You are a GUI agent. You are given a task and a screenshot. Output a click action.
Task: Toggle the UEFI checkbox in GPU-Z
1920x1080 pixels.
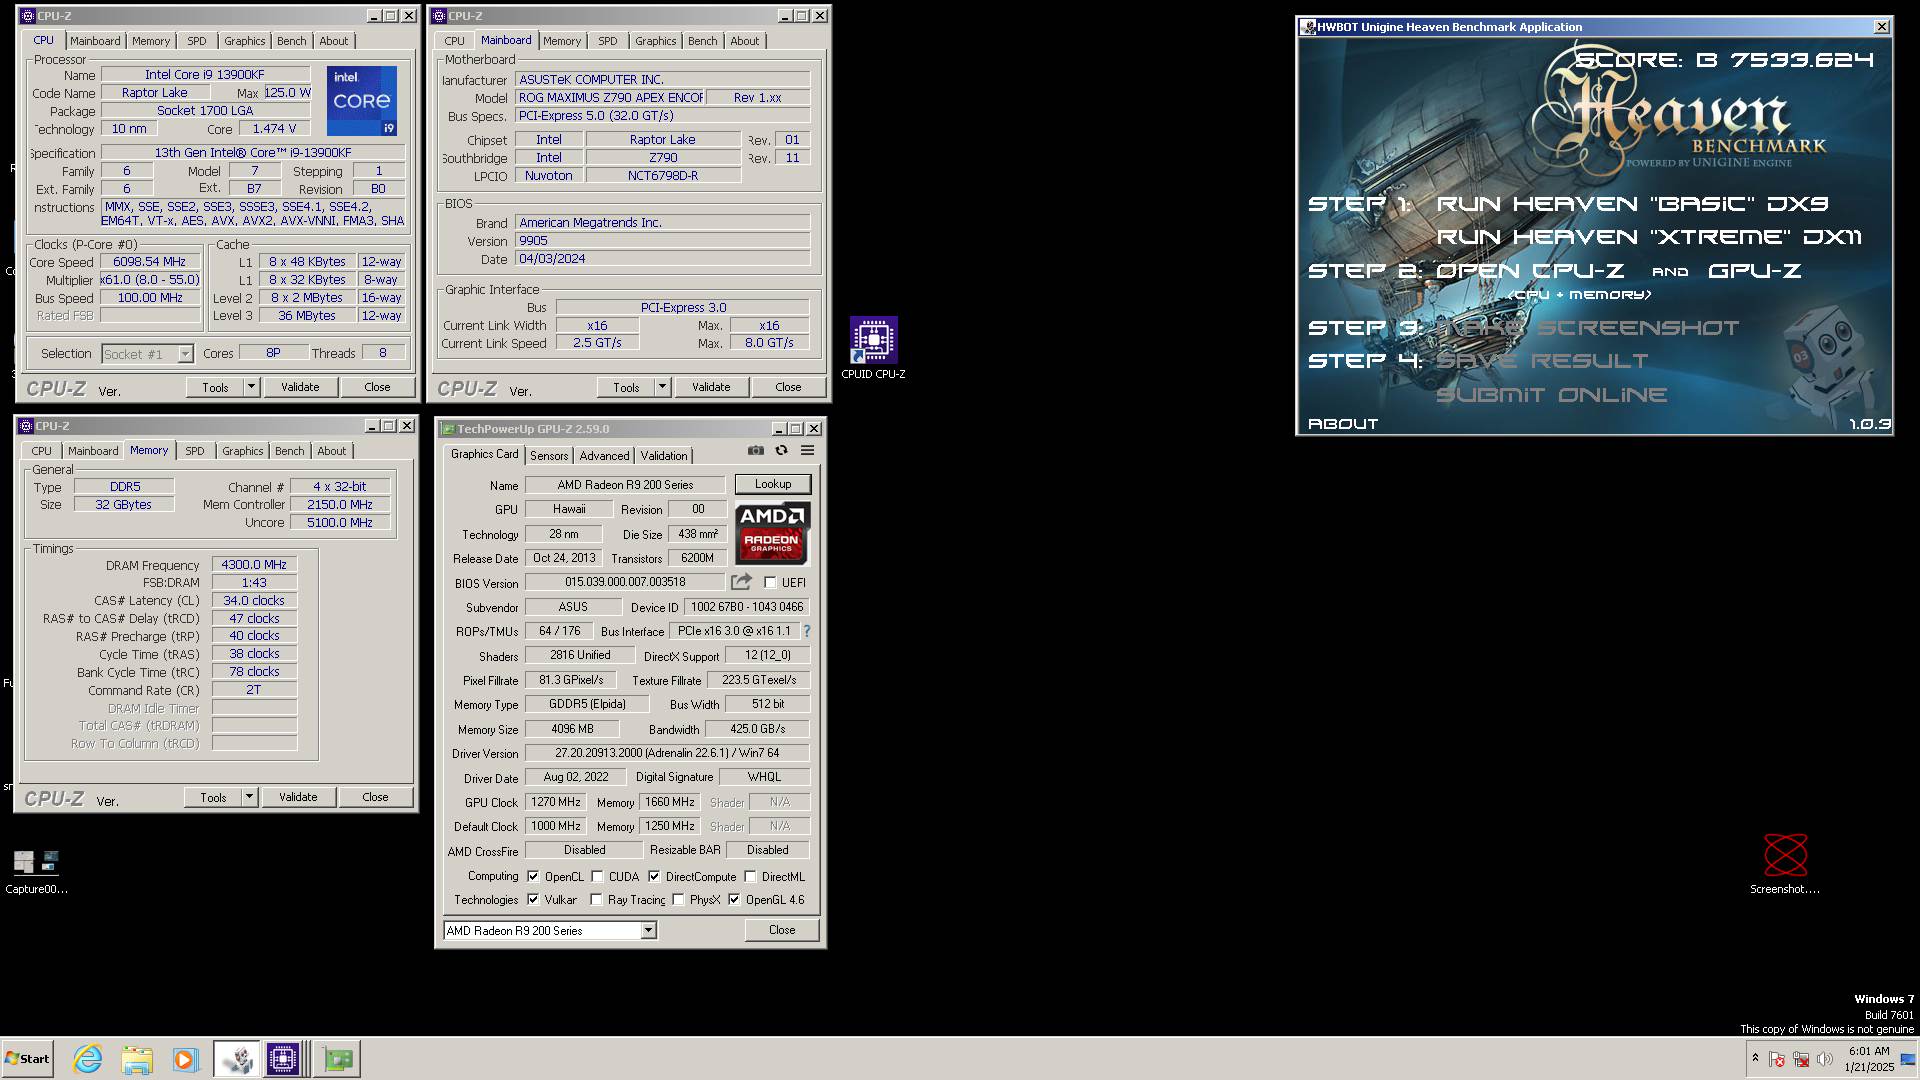pos(770,582)
